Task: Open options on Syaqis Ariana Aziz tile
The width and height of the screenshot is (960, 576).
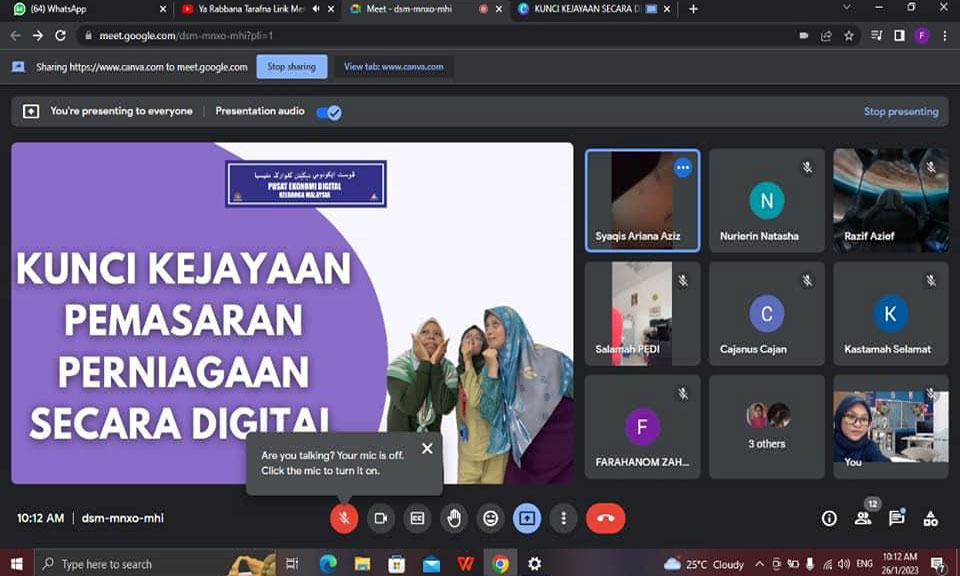Action: pos(683,168)
